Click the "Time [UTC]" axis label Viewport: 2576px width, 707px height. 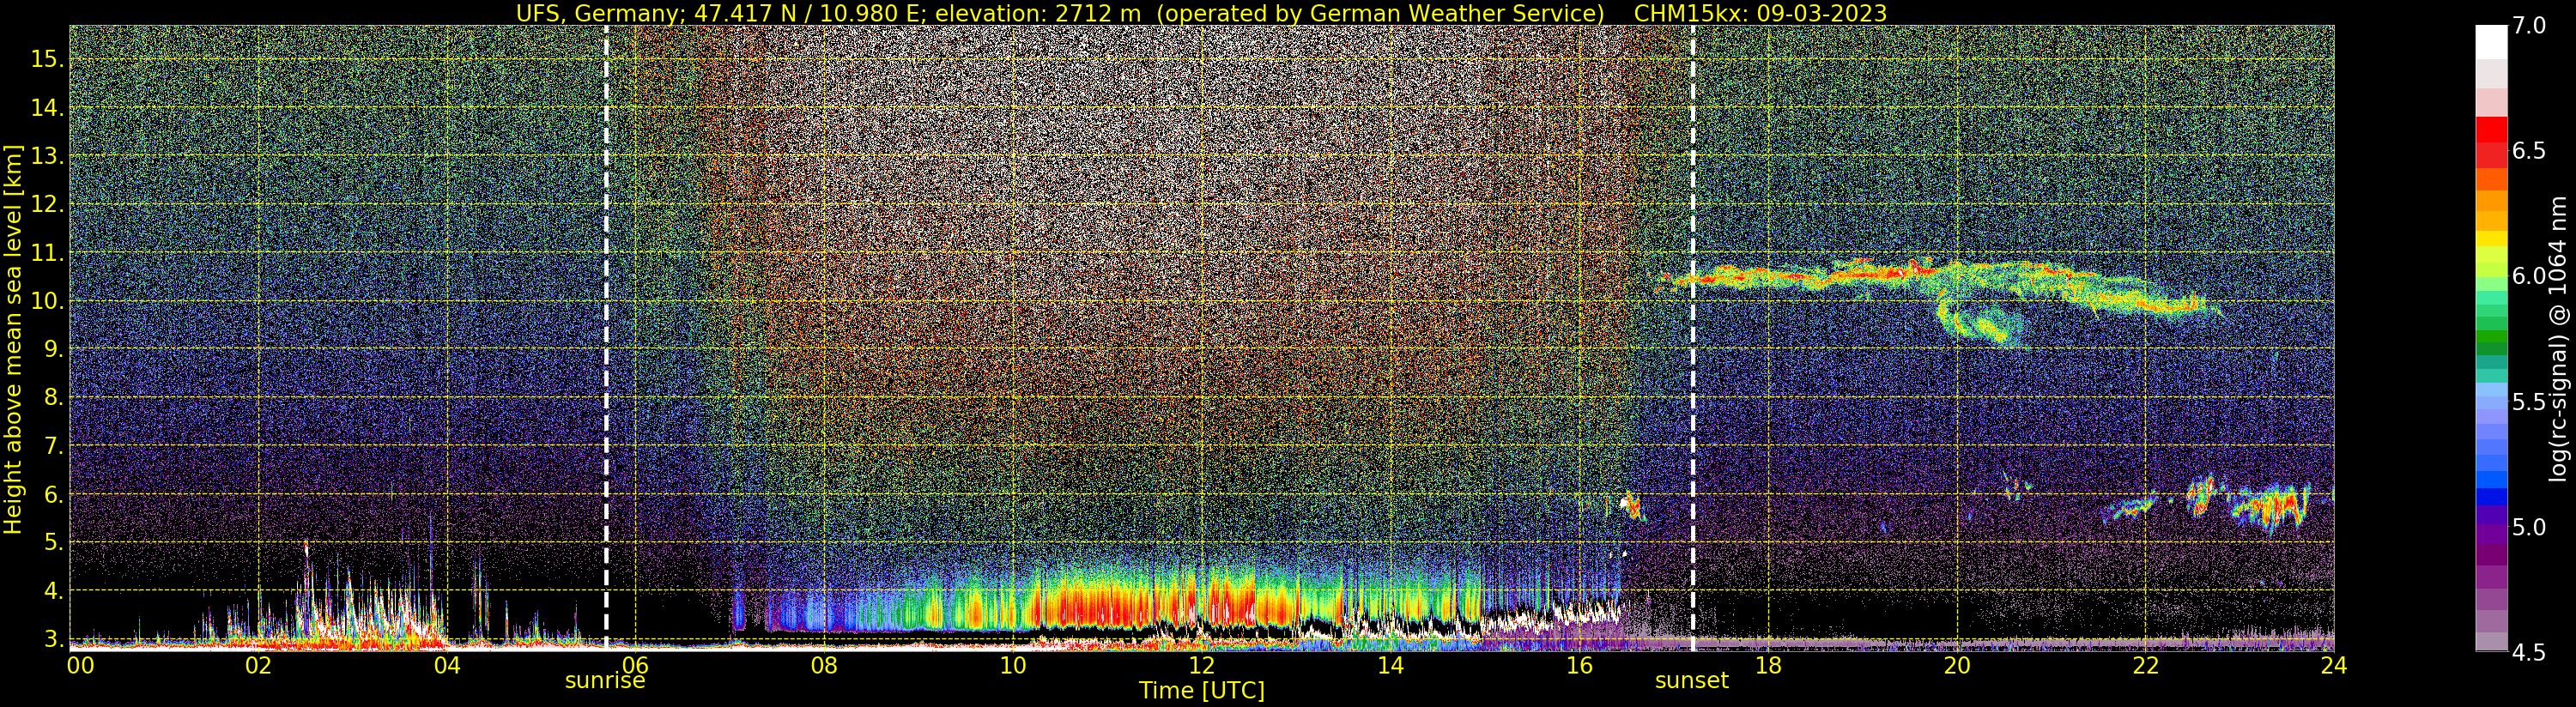click(1202, 691)
